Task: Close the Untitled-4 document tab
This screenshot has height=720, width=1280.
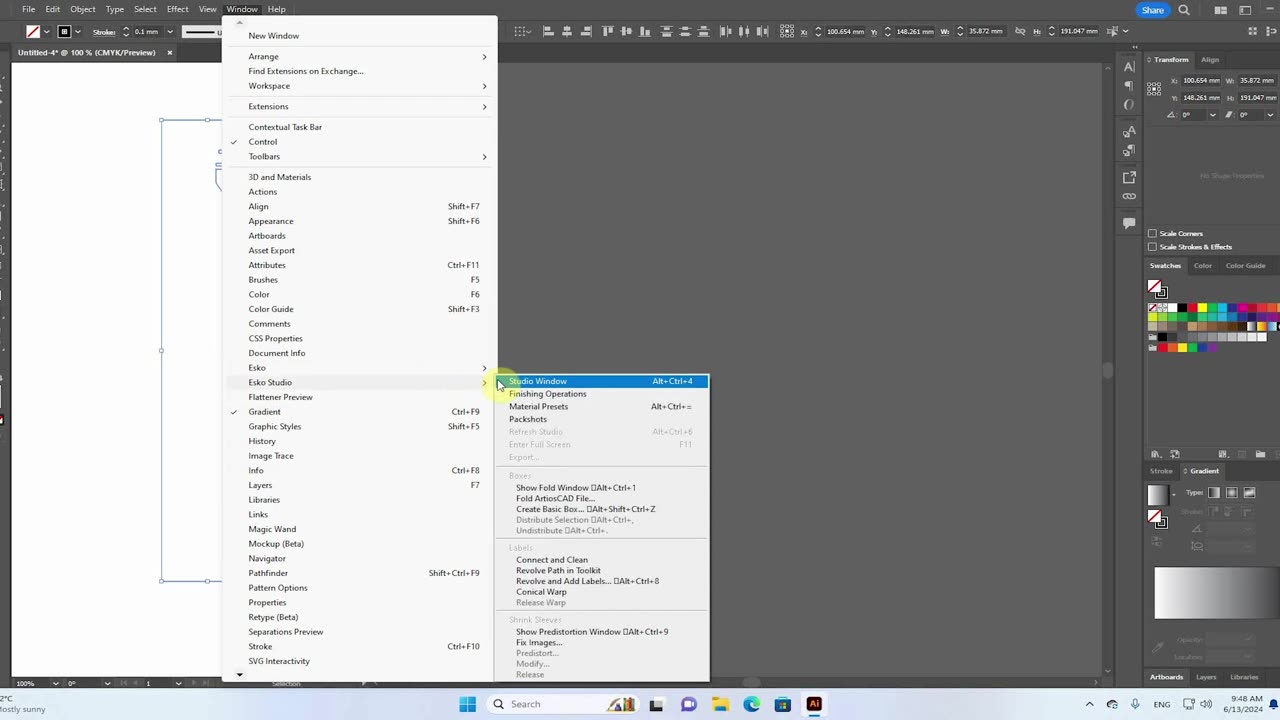Action: 169,52
